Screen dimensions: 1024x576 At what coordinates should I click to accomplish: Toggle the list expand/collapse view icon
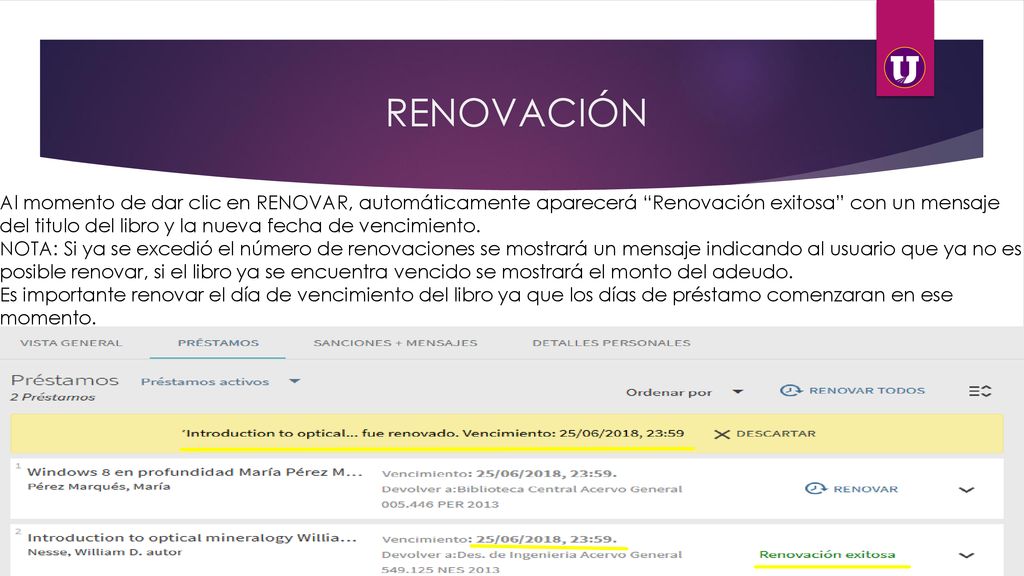pos(980,391)
